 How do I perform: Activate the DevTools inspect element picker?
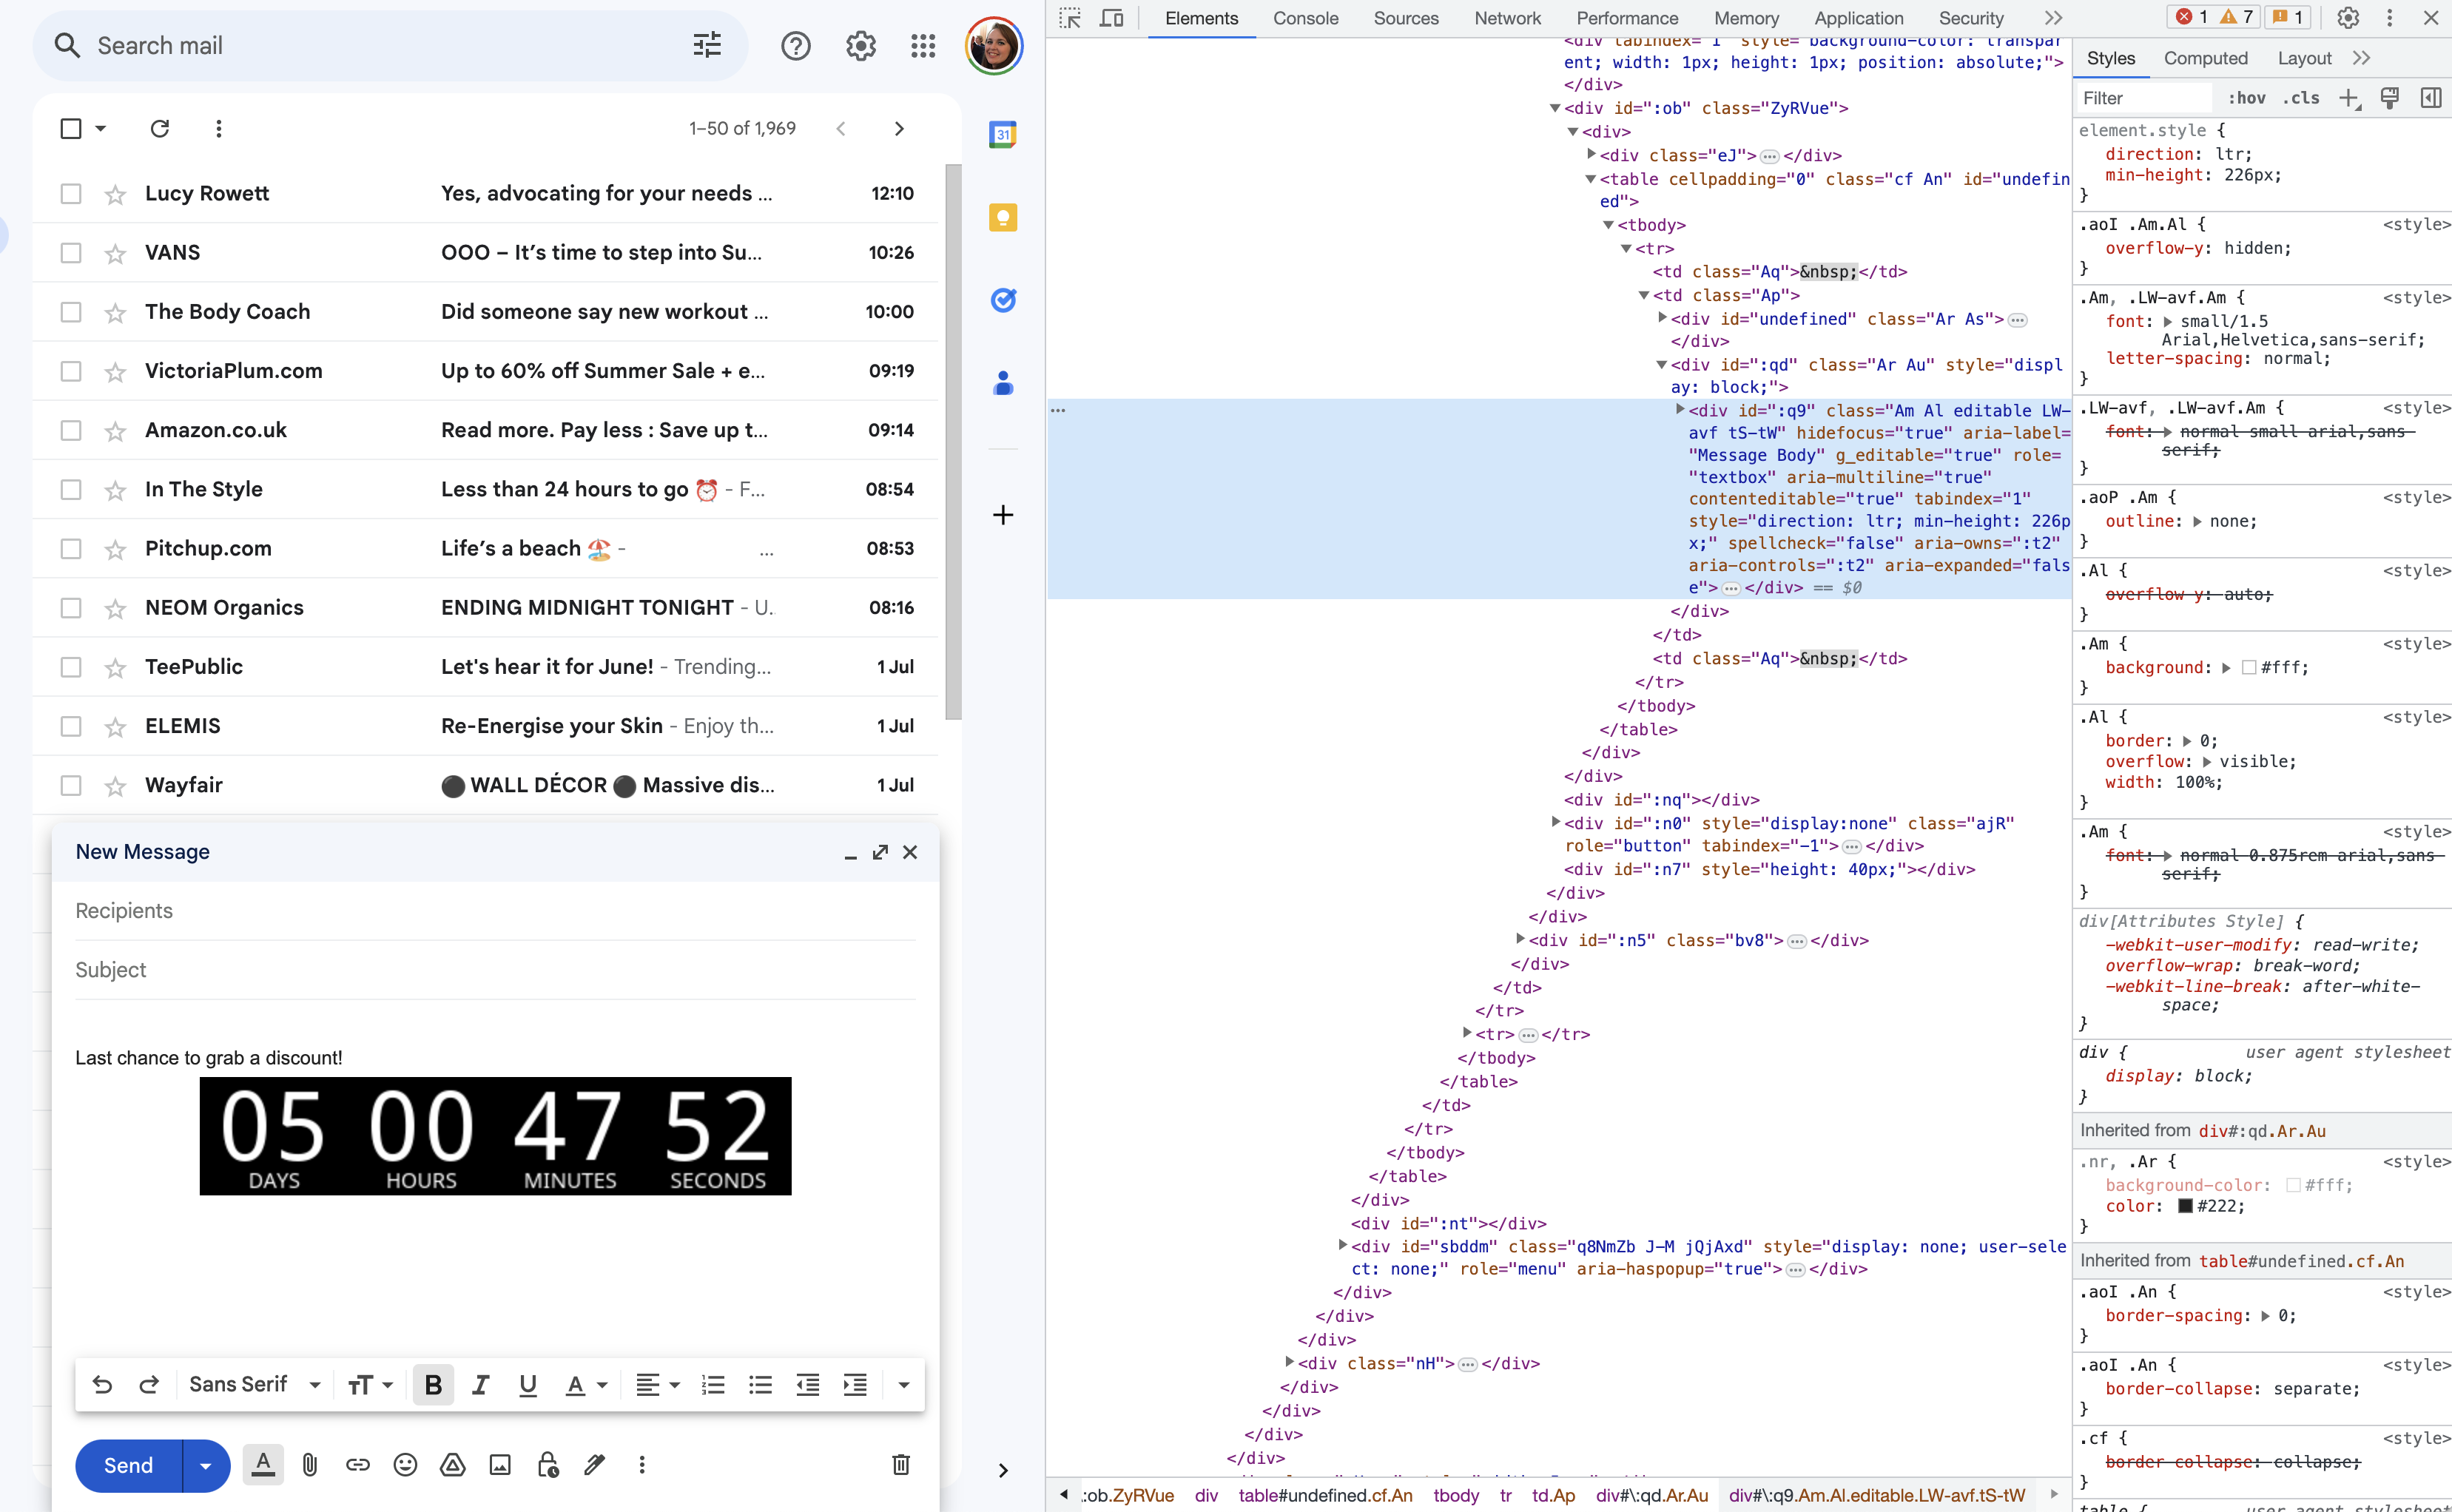tap(1070, 18)
